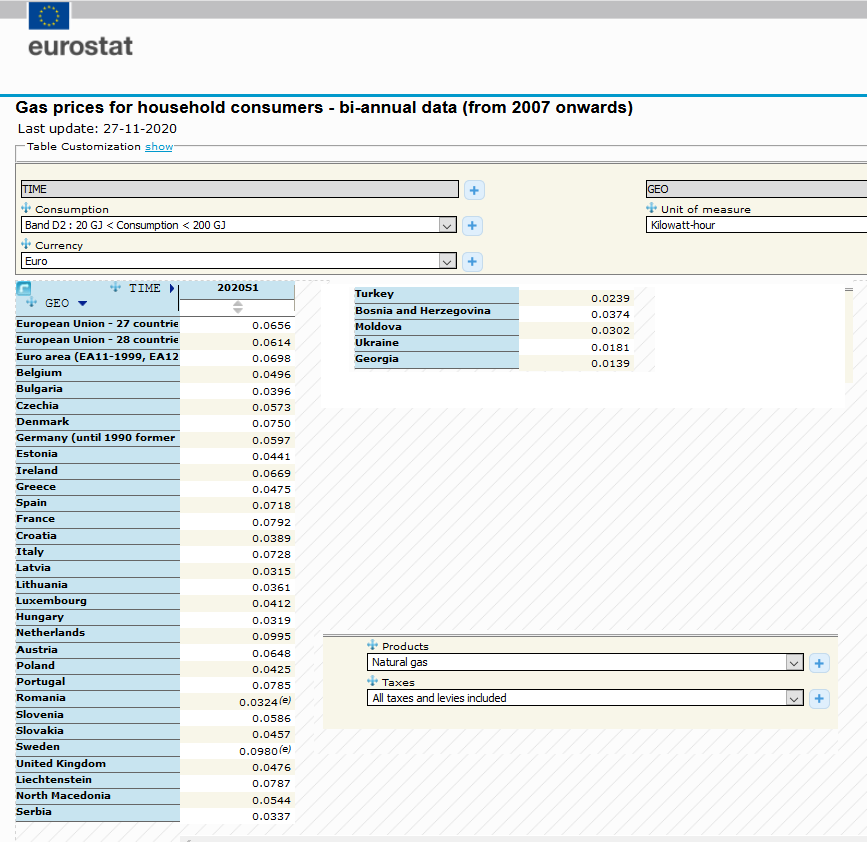Sort the 2020S1 column using sort arrows
Screen dimensions: 867x842
pyautogui.click(x=238, y=307)
